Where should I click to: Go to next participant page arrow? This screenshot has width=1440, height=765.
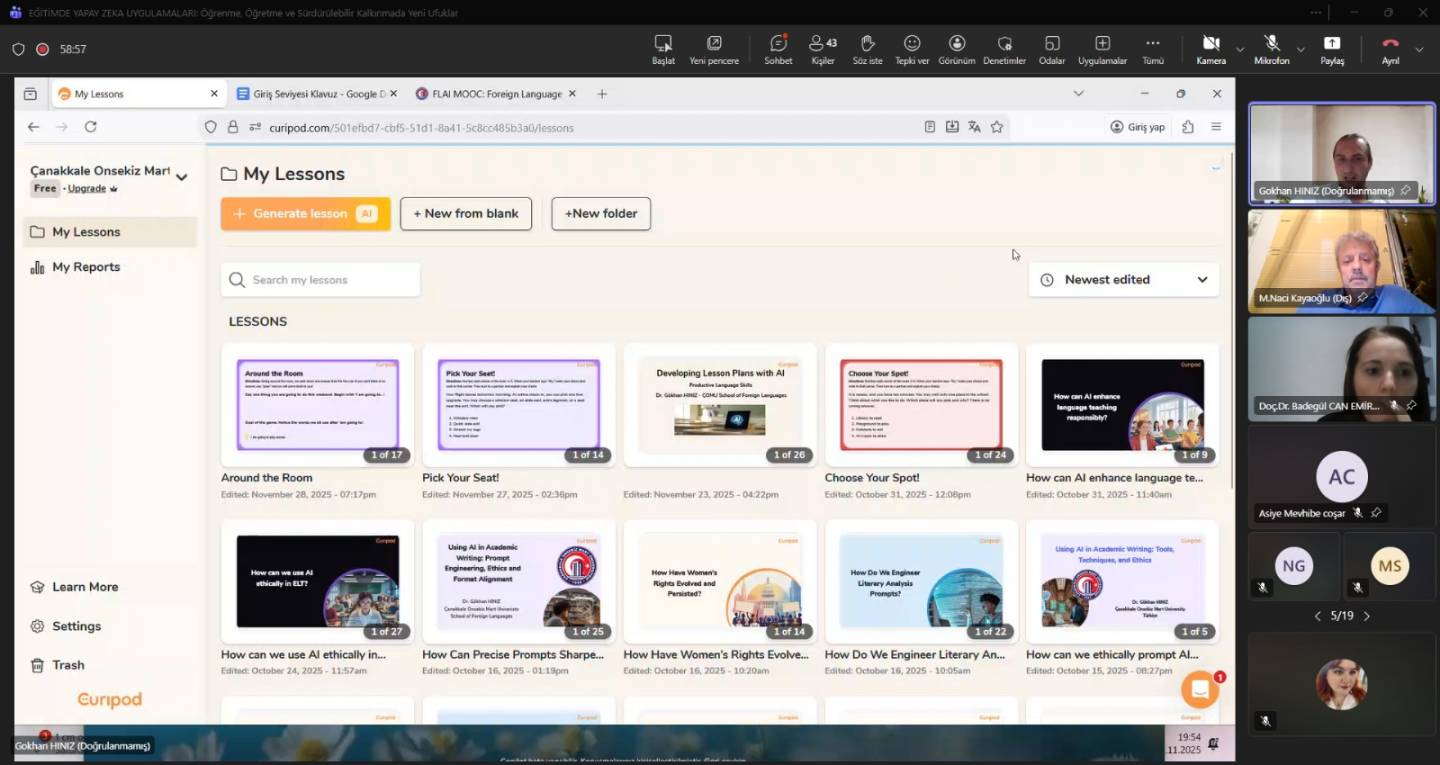1367,616
